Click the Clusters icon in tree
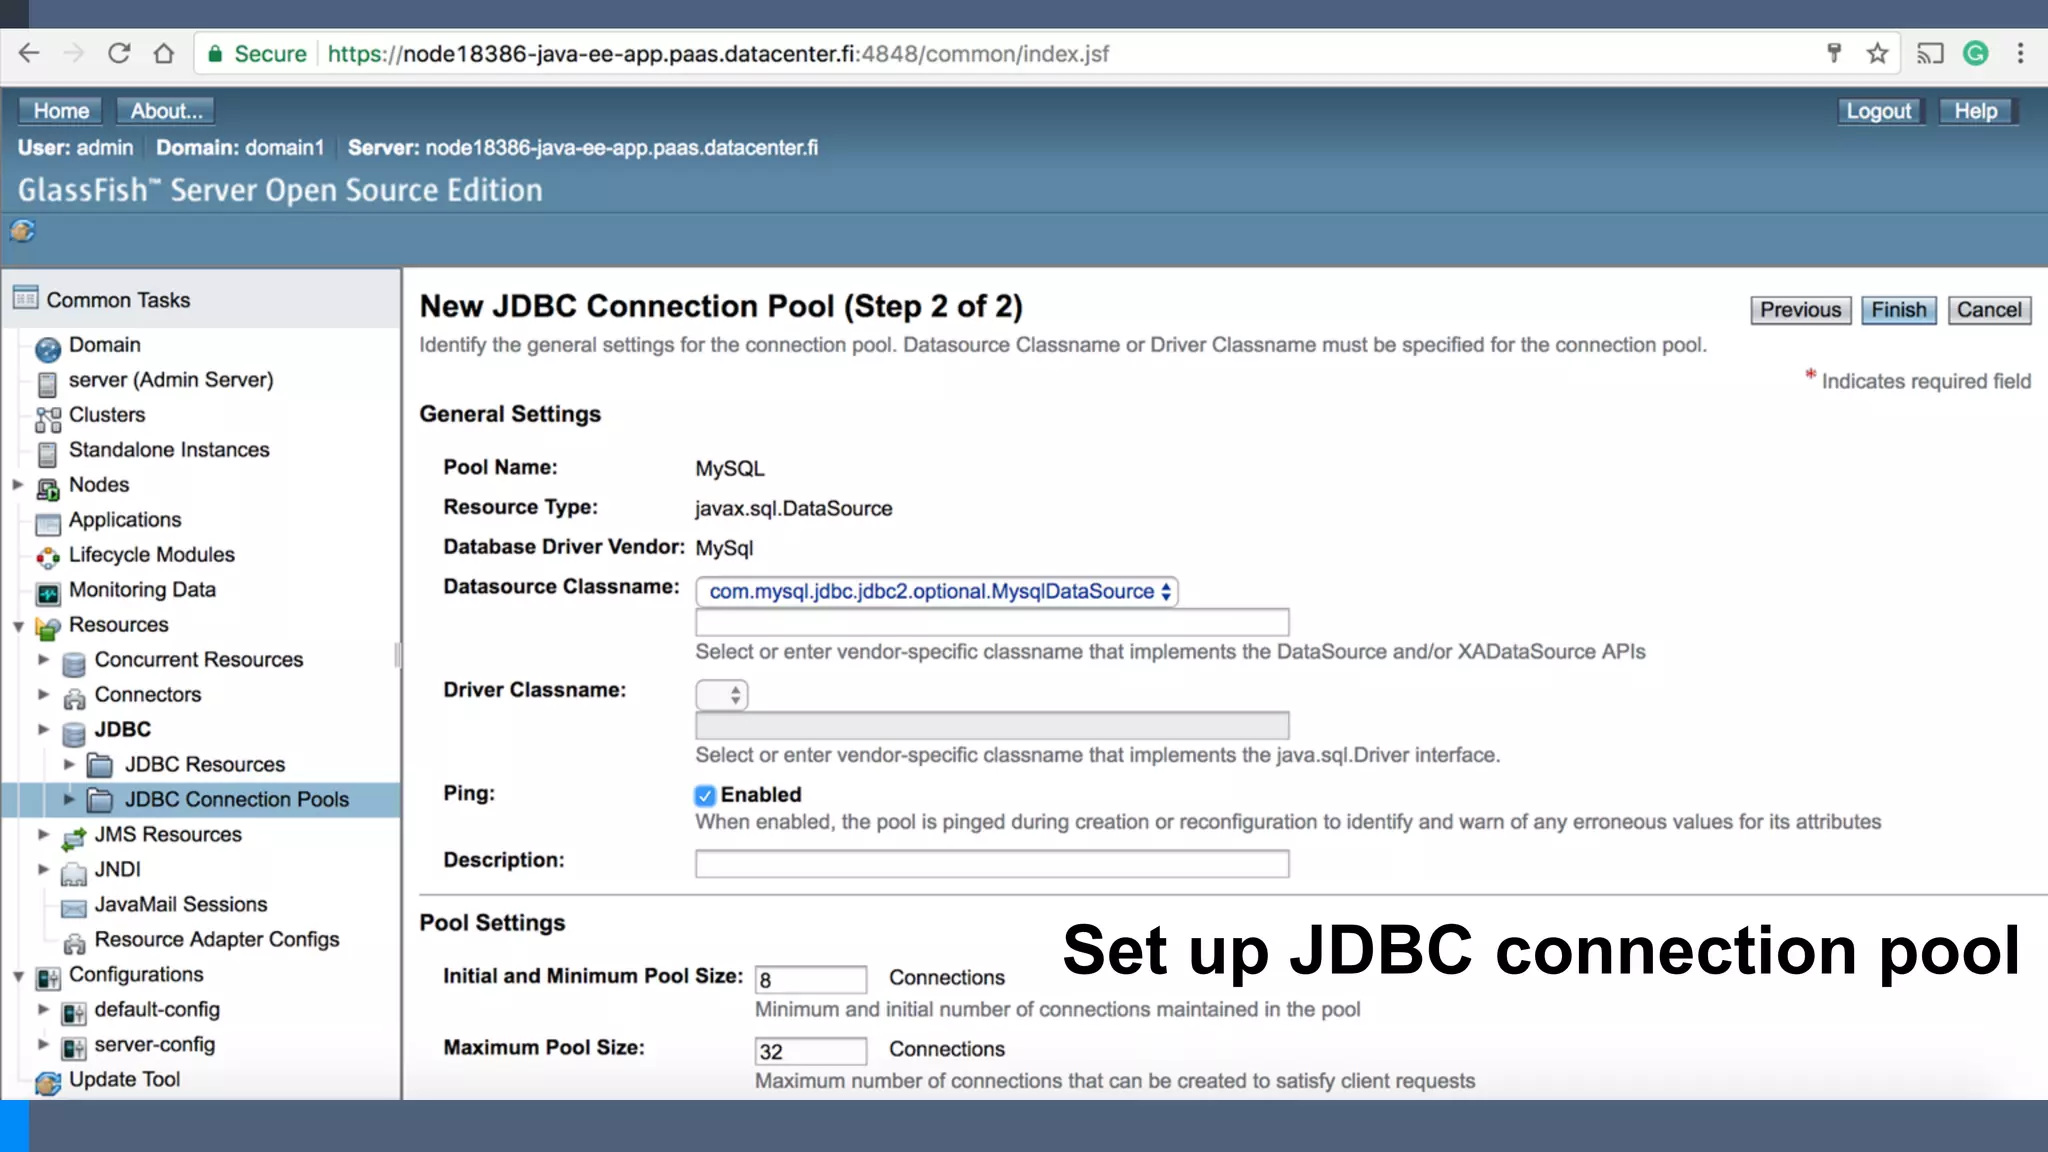 [48, 419]
